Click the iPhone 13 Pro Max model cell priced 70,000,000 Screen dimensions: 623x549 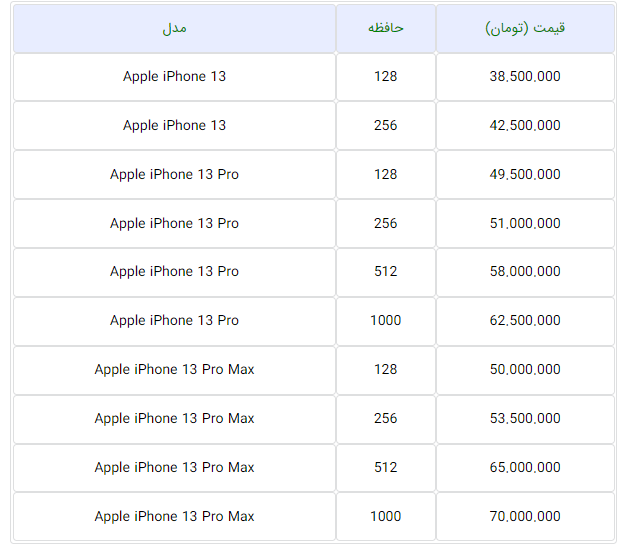coord(174,517)
